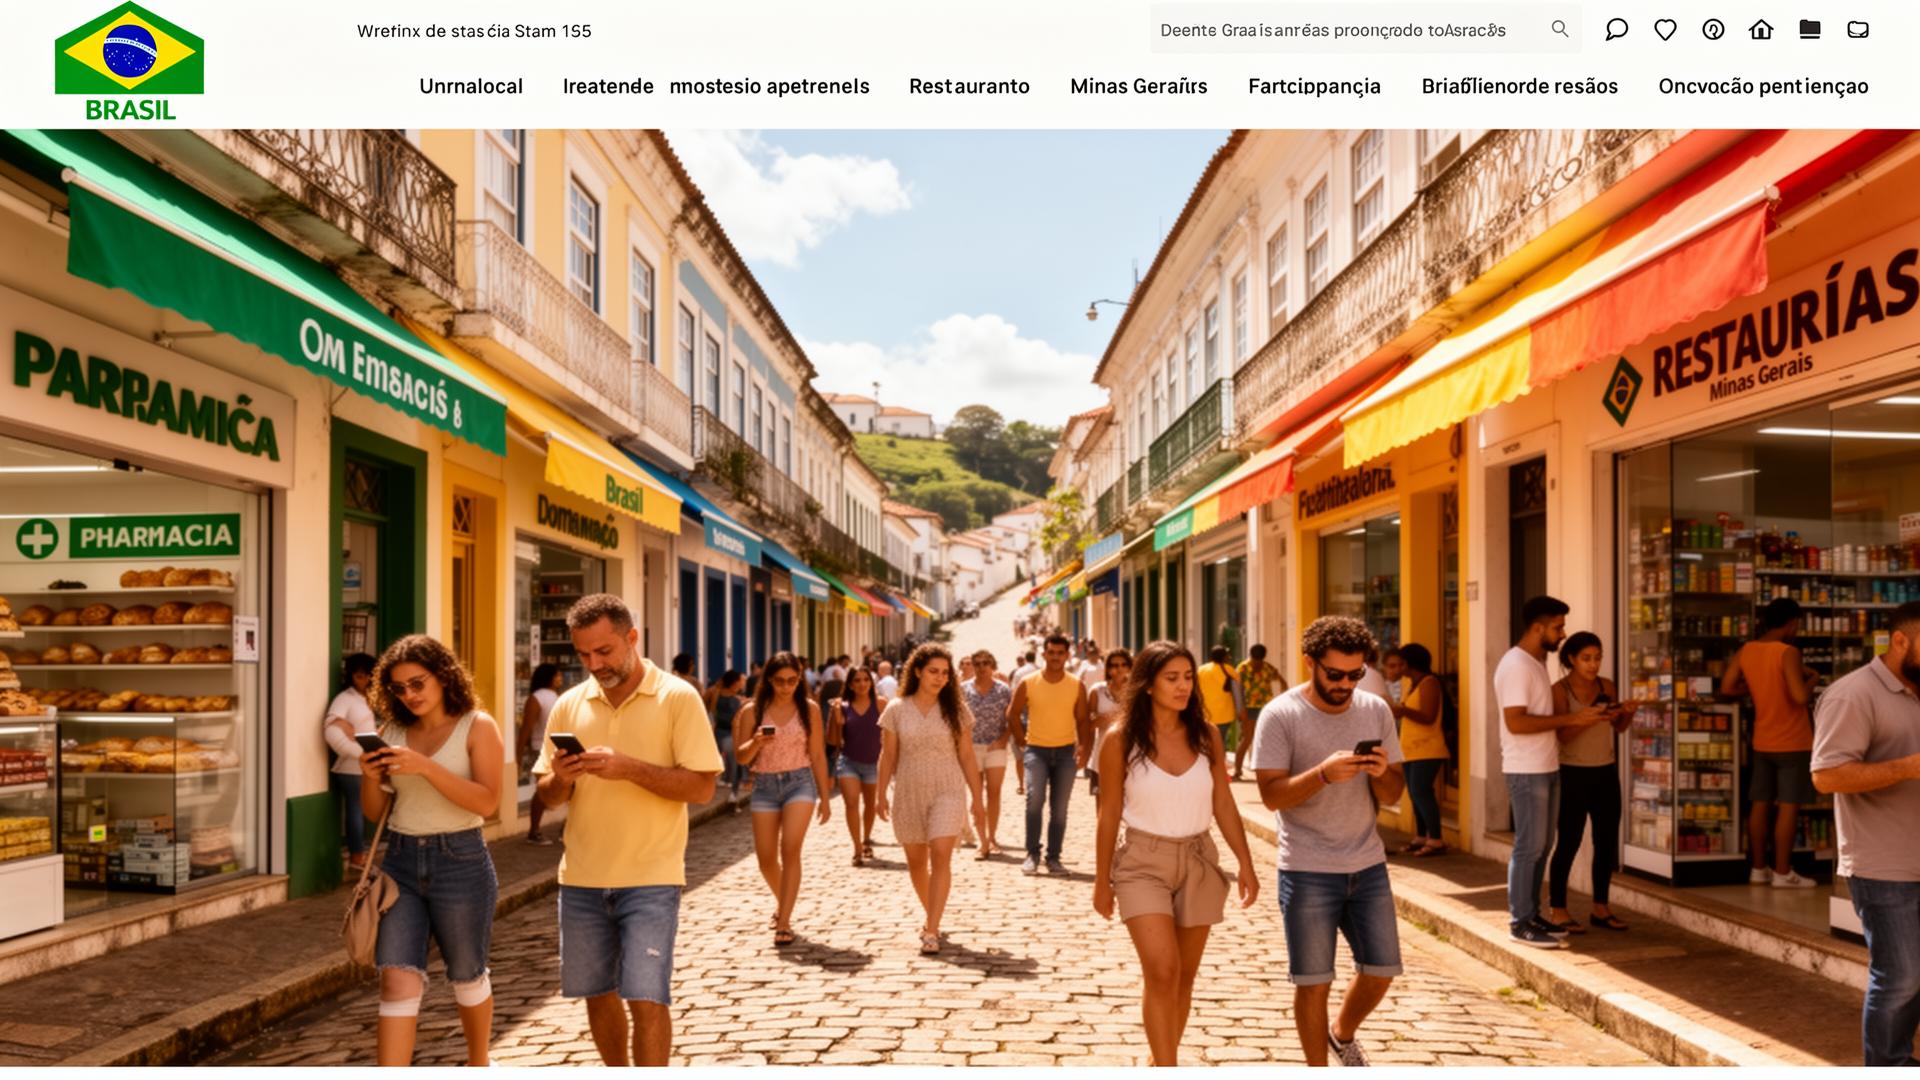Viewport: 1920px width, 1080px height.
Task: Click the heart favorites icon
Action: click(x=1665, y=30)
